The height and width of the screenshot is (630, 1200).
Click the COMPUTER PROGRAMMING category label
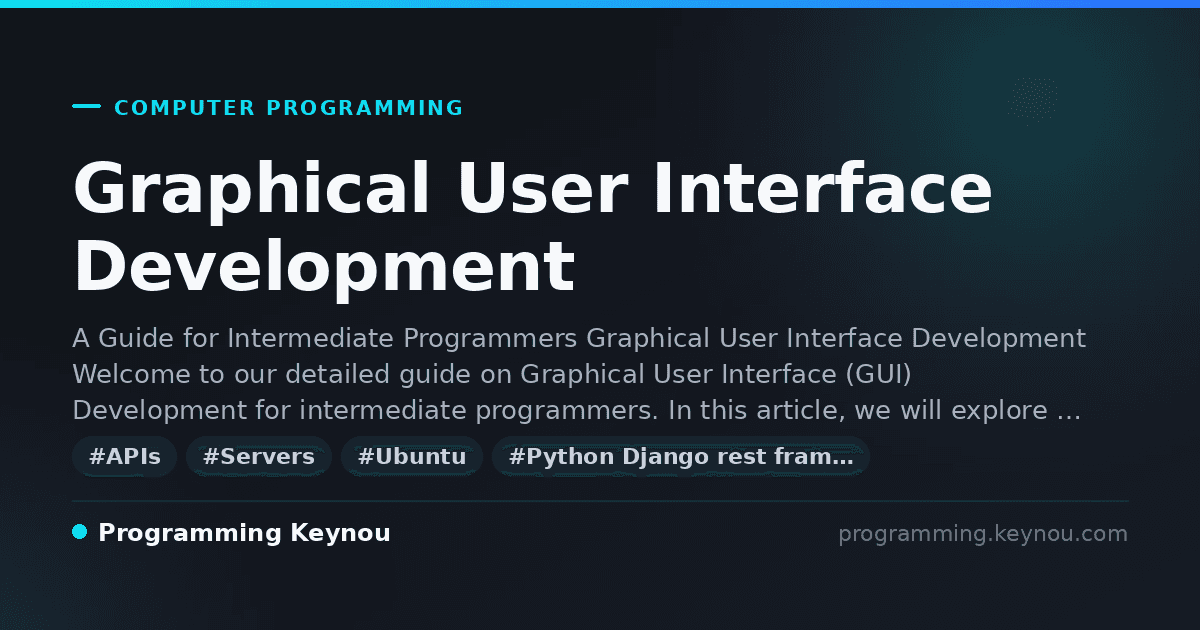(x=288, y=108)
